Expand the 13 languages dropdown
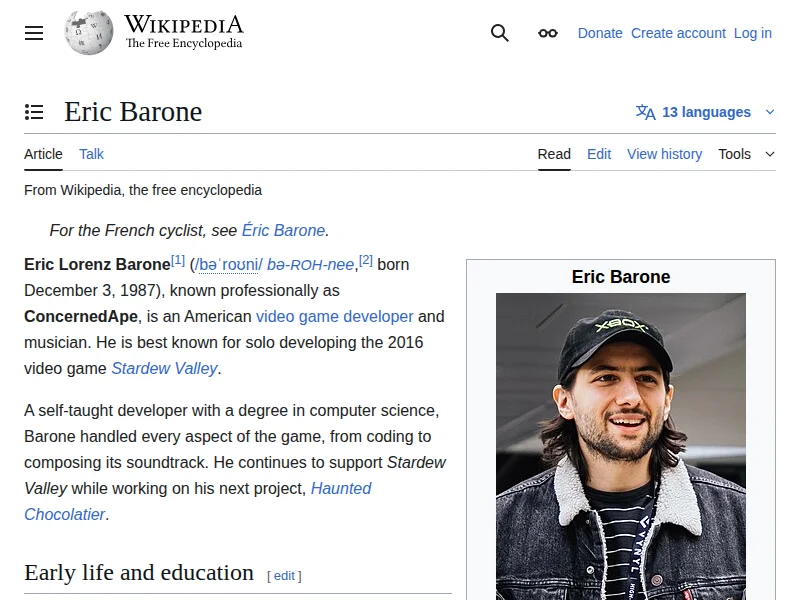800x600 pixels. [x=706, y=112]
